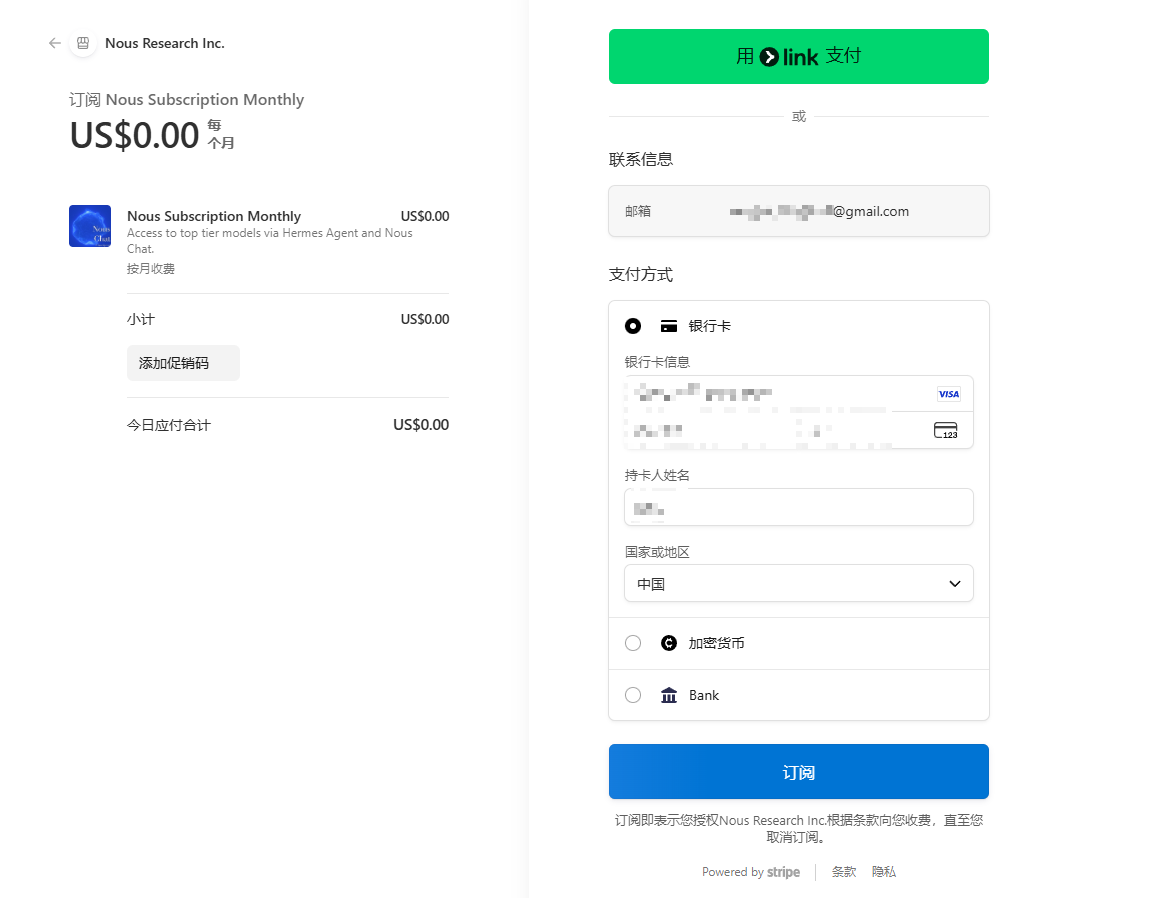
Task: Select the Bank payment radio button
Action: (x=633, y=695)
